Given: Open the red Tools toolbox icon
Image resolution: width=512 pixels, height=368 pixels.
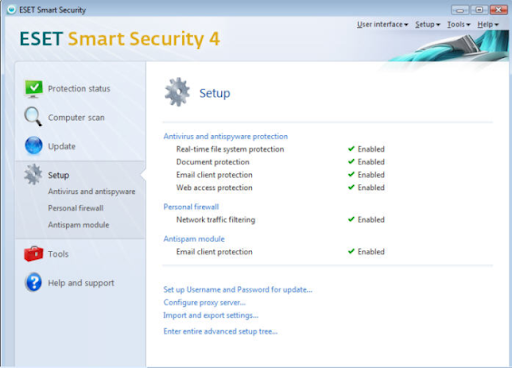Looking at the screenshot, I should [x=33, y=254].
